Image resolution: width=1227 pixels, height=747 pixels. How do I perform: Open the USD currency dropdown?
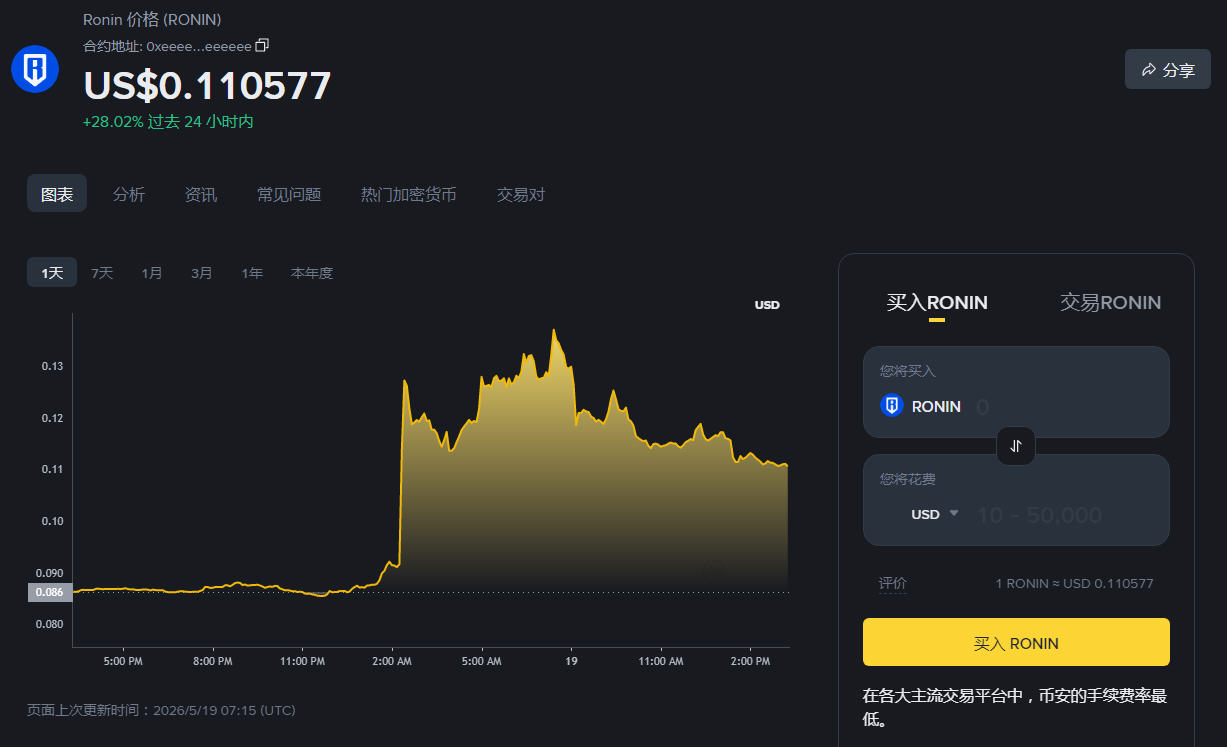point(935,514)
